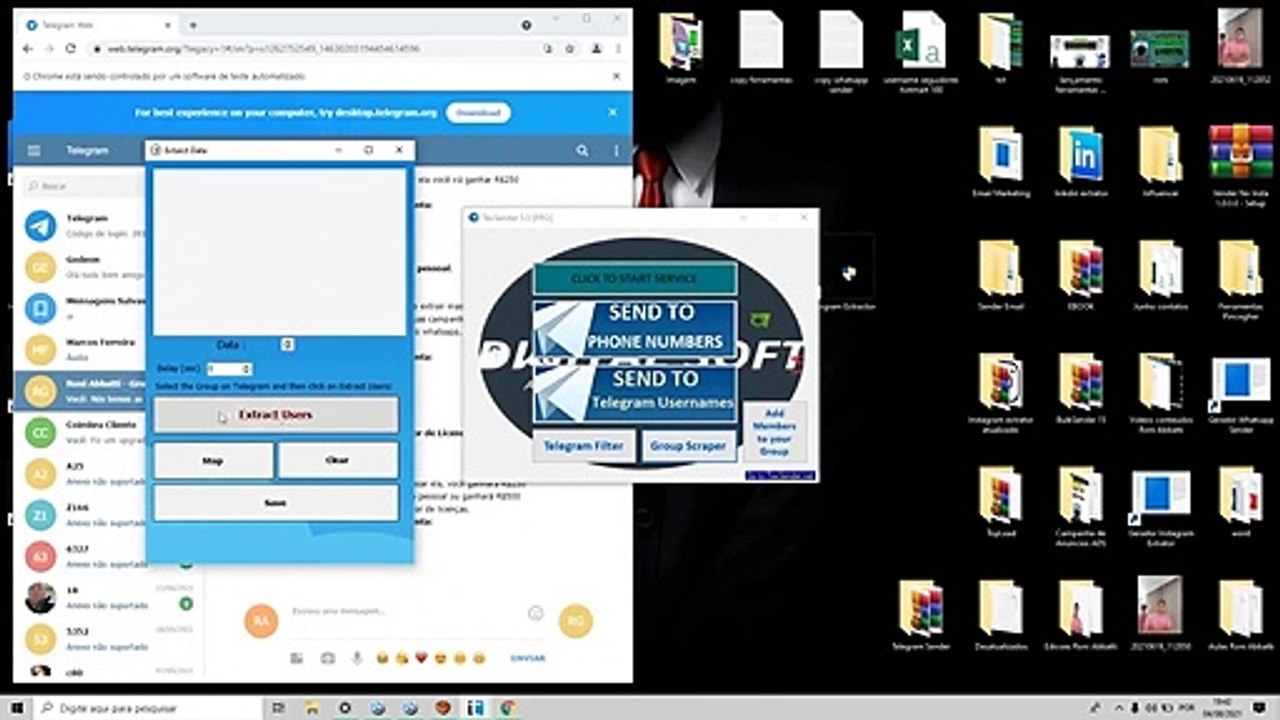Click Stop in the Extract Data window
1280x720 pixels.
(213, 461)
